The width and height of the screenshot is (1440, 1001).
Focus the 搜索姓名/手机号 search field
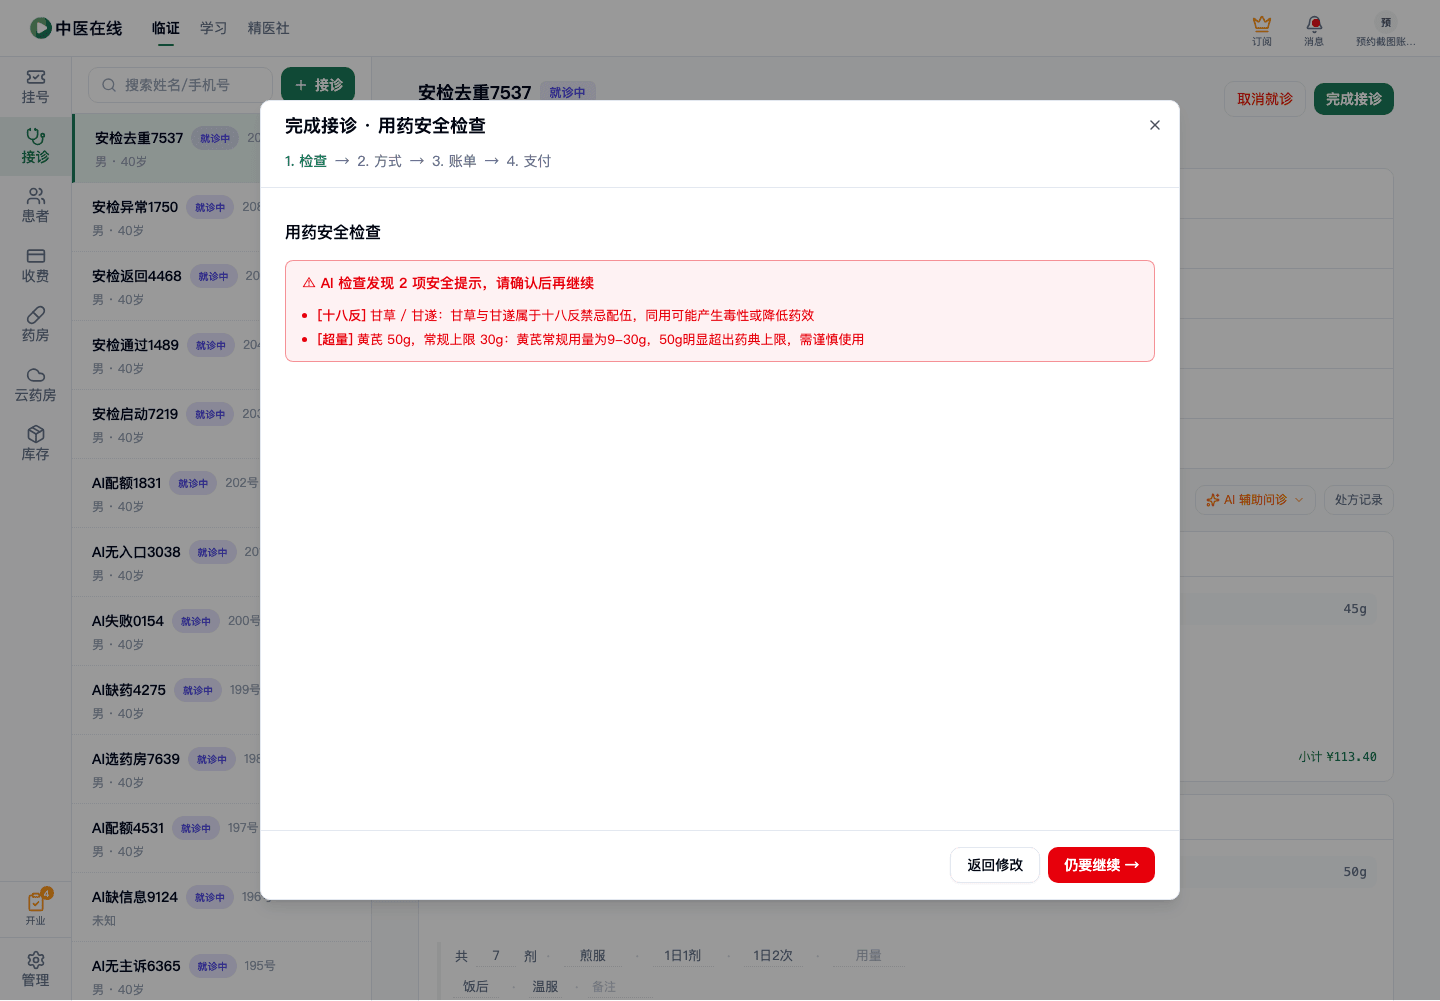(x=180, y=85)
